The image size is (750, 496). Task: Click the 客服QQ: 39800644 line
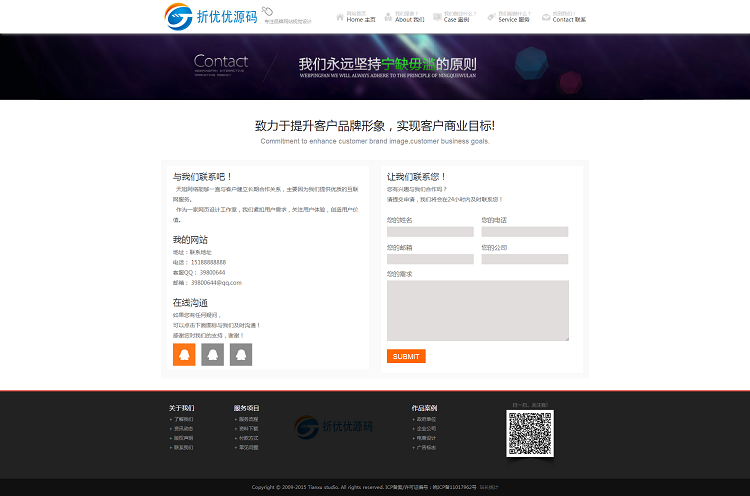coord(199,273)
